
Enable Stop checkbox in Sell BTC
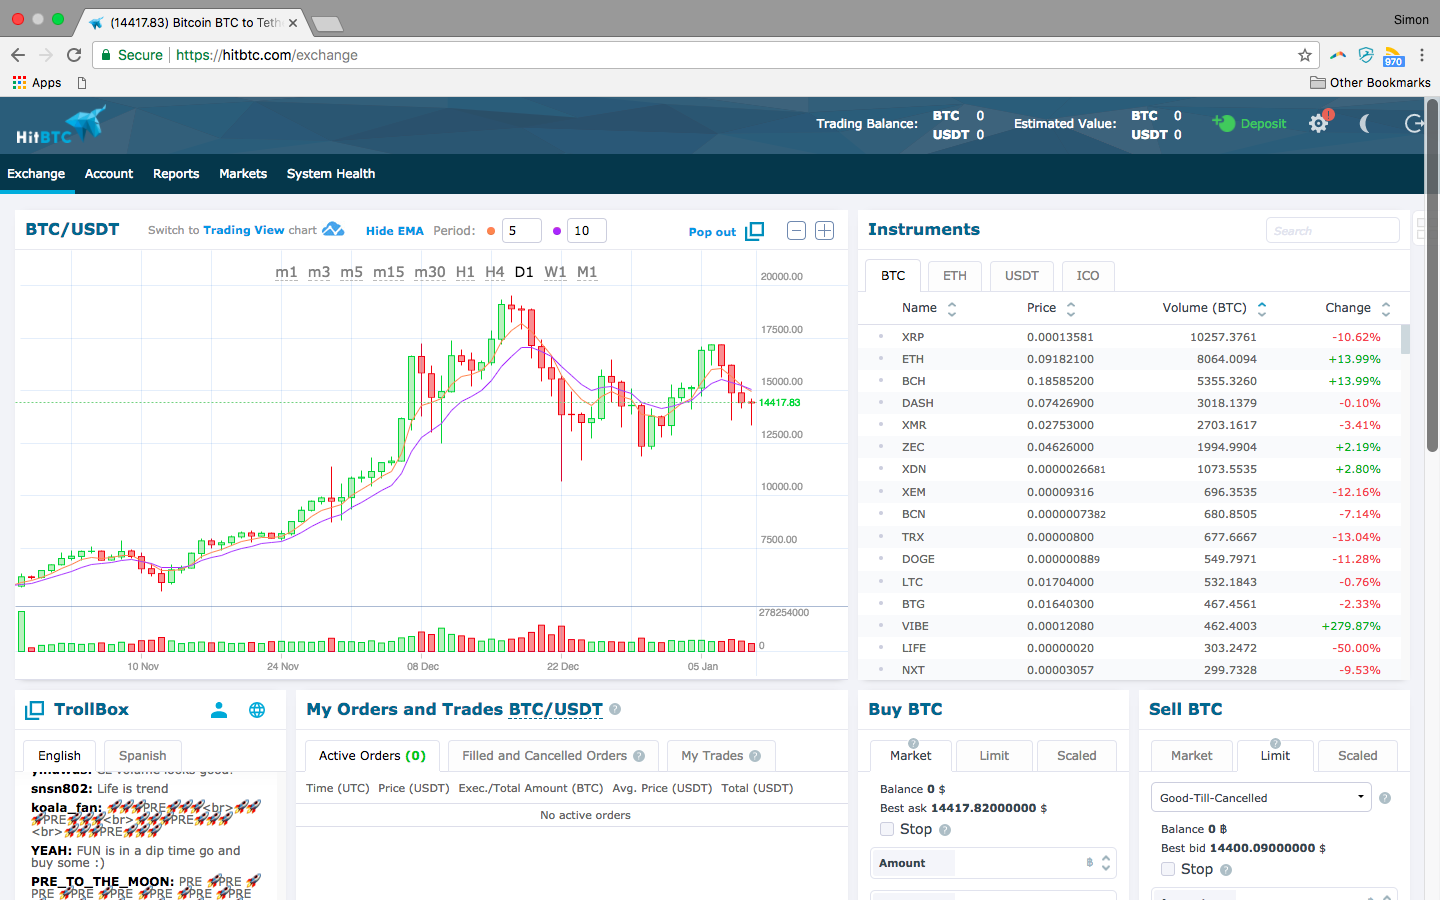(1168, 869)
